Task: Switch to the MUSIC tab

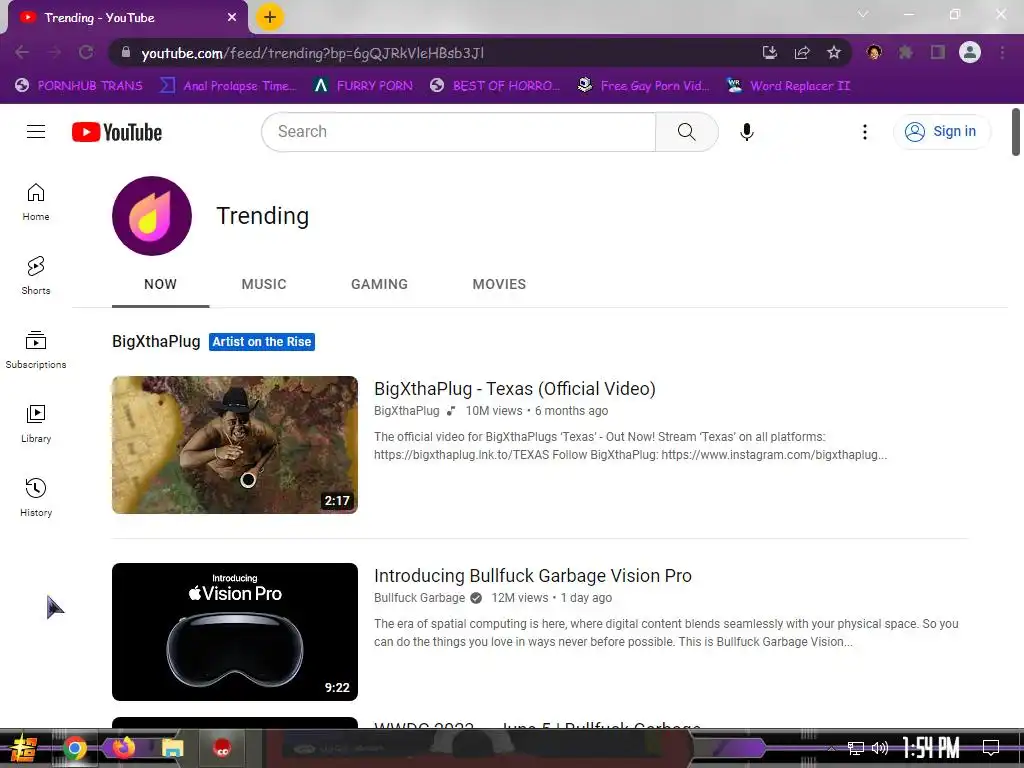Action: [x=264, y=284]
